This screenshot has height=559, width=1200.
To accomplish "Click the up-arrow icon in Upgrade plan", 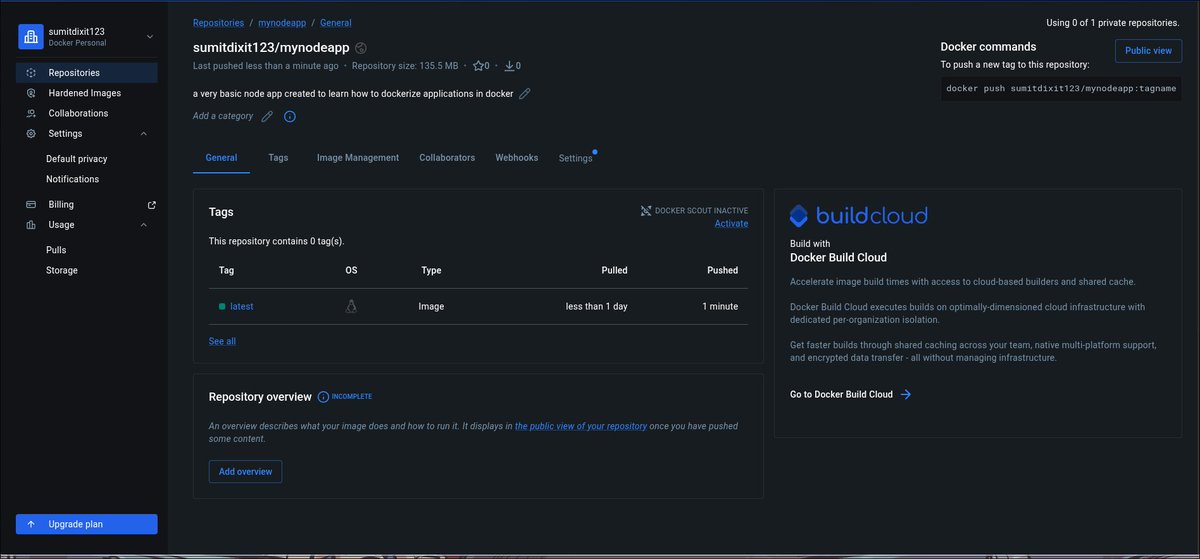I will [x=31, y=524].
